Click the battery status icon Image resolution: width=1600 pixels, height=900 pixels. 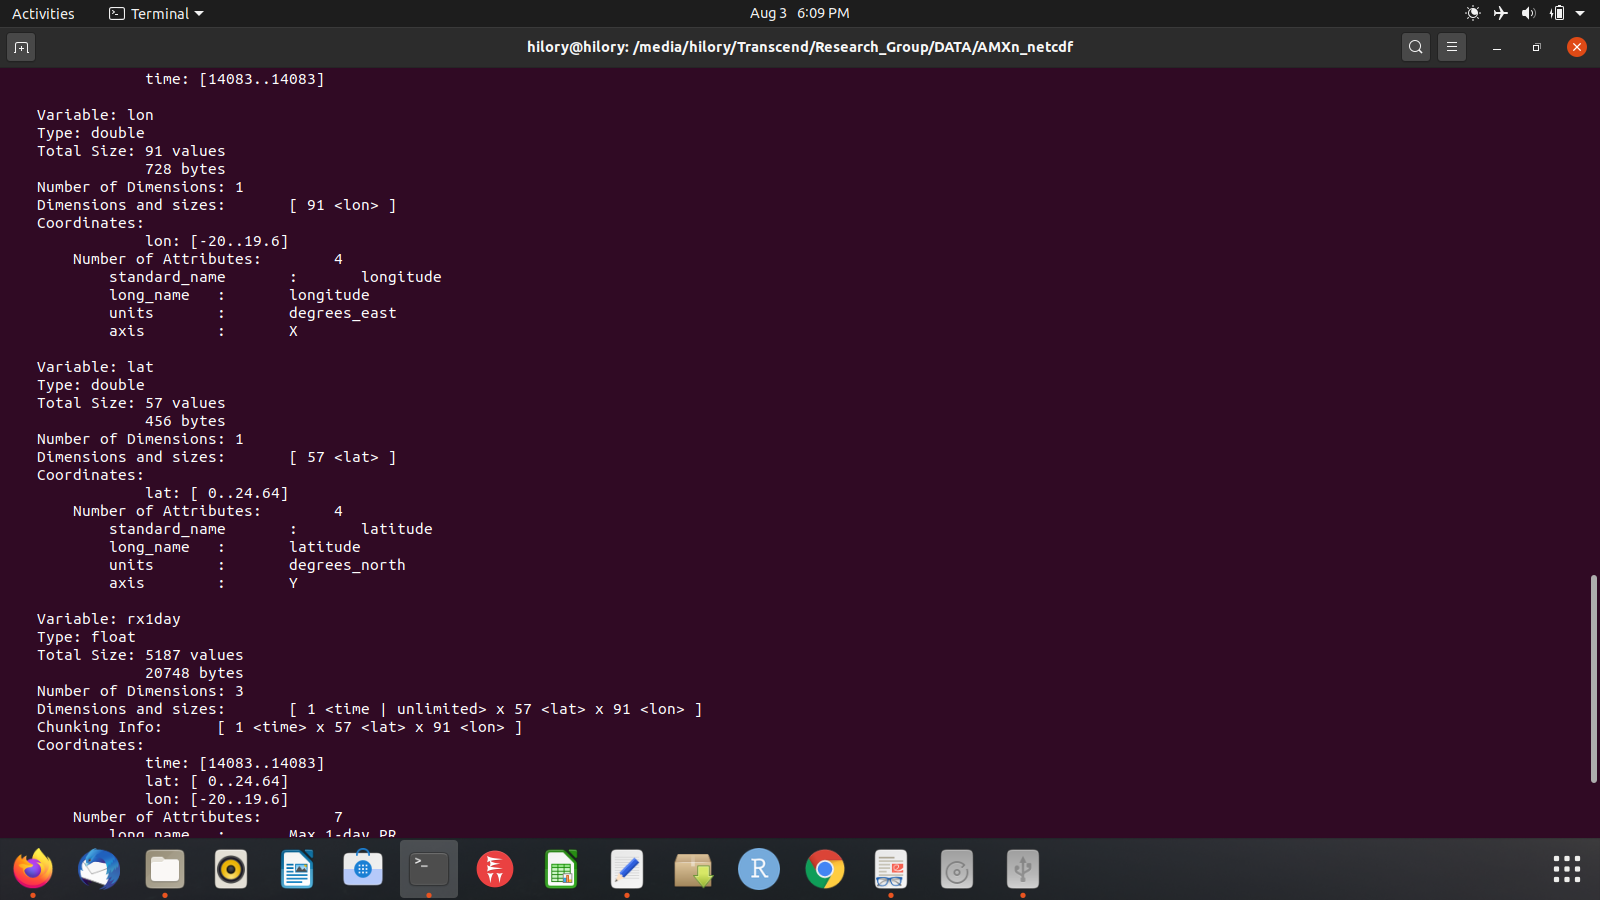[x=1557, y=14]
